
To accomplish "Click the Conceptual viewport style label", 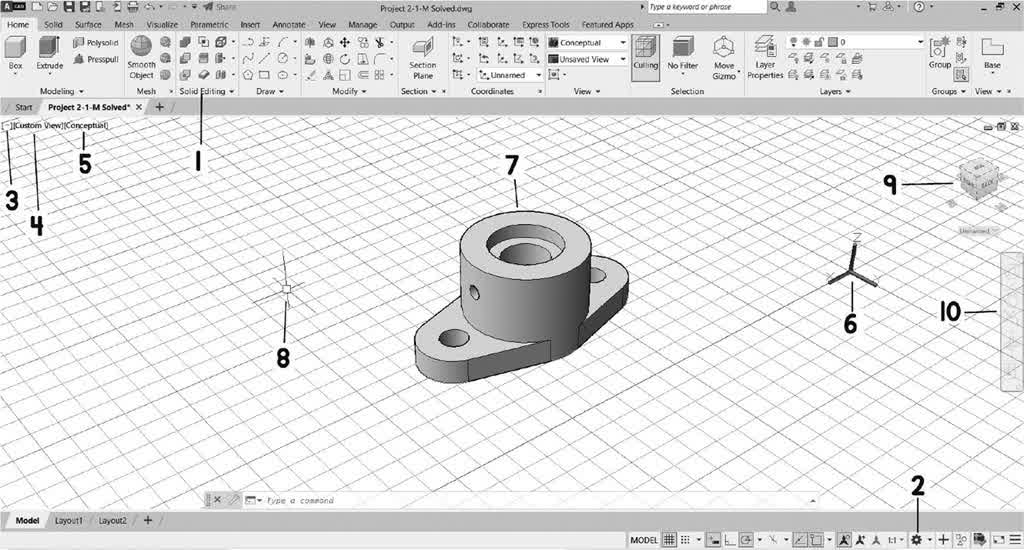I will [86, 125].
